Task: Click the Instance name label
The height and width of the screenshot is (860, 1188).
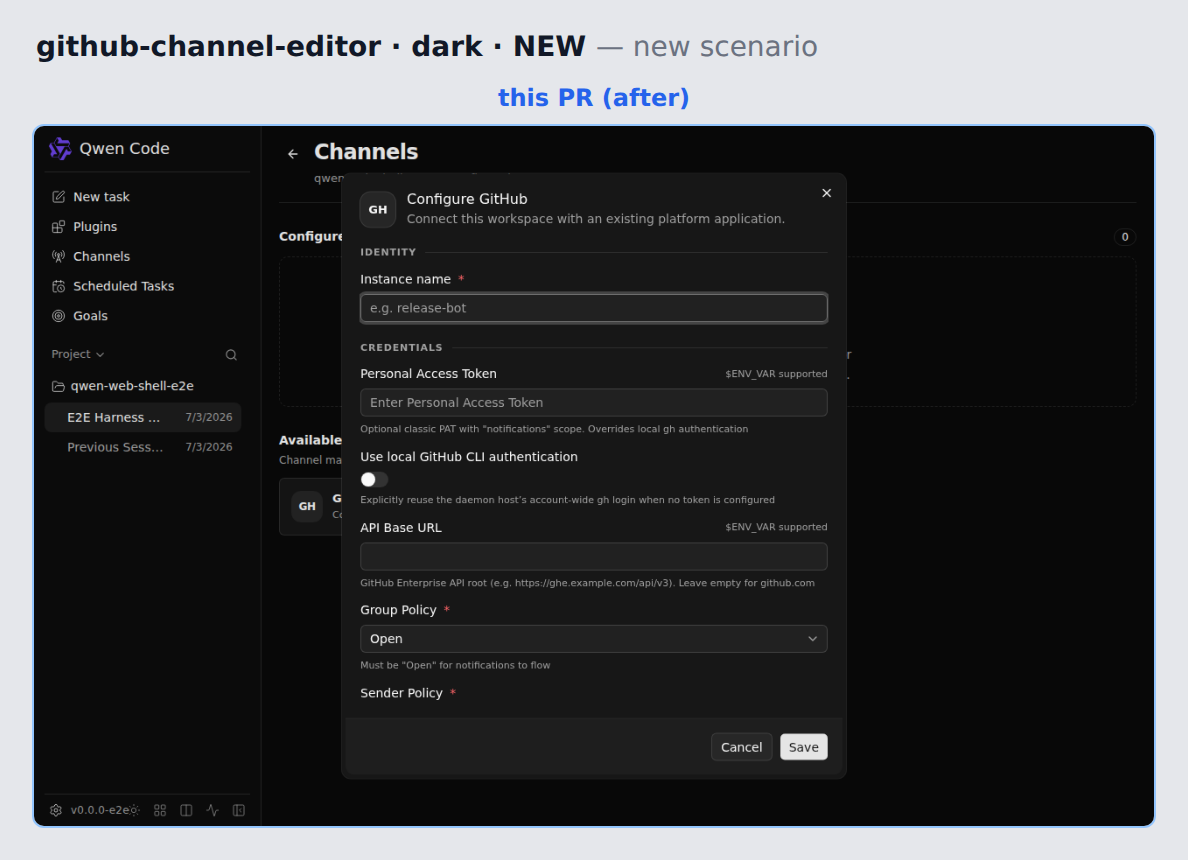Action: tap(405, 280)
